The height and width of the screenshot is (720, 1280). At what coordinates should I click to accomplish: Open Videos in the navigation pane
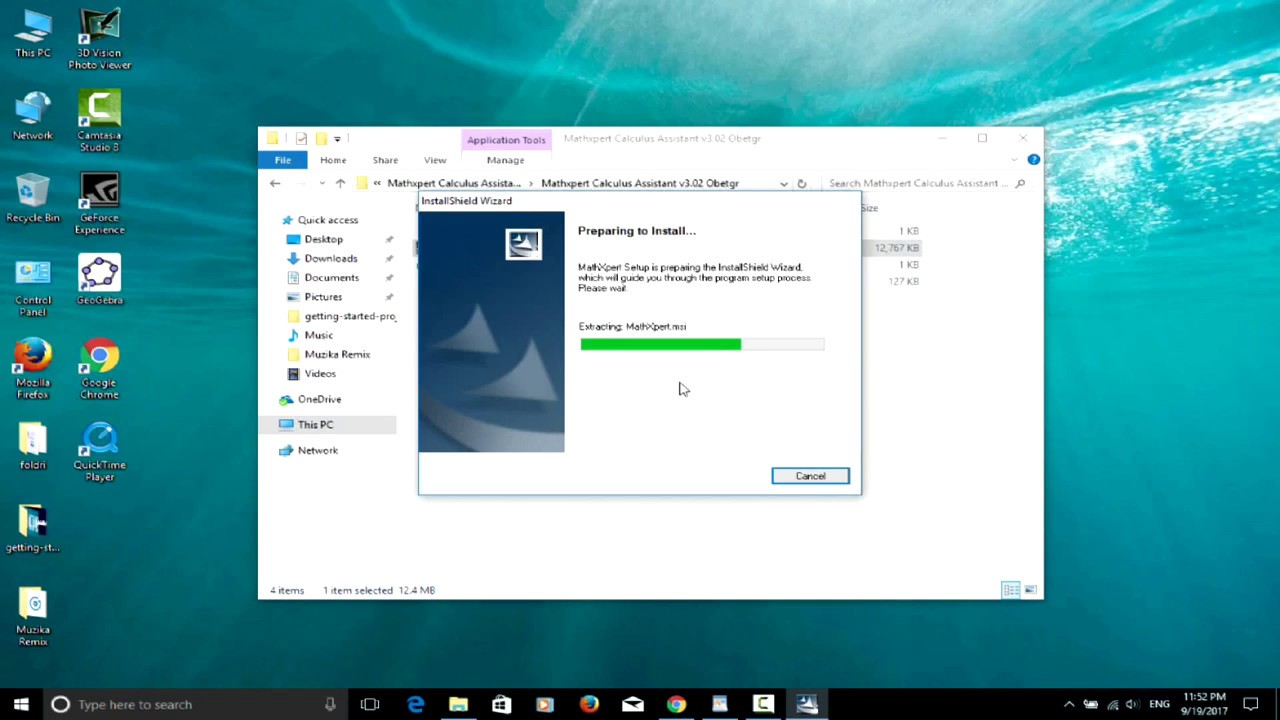click(320, 373)
